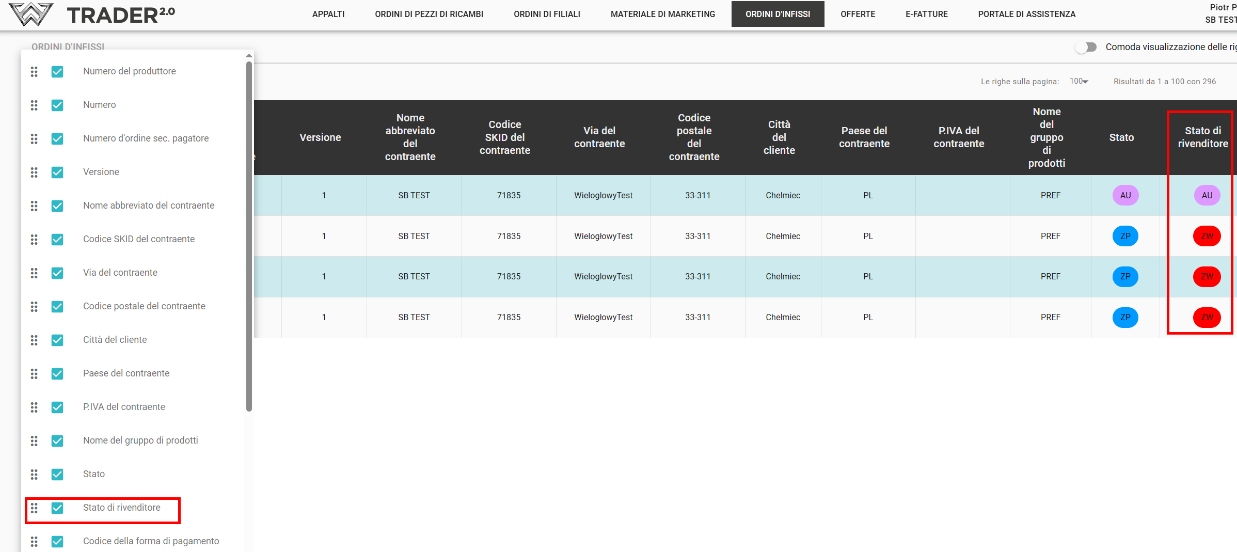The width and height of the screenshot is (1237, 552).
Task: Uncheck the Paese del contraente checkbox
Action: (58, 374)
